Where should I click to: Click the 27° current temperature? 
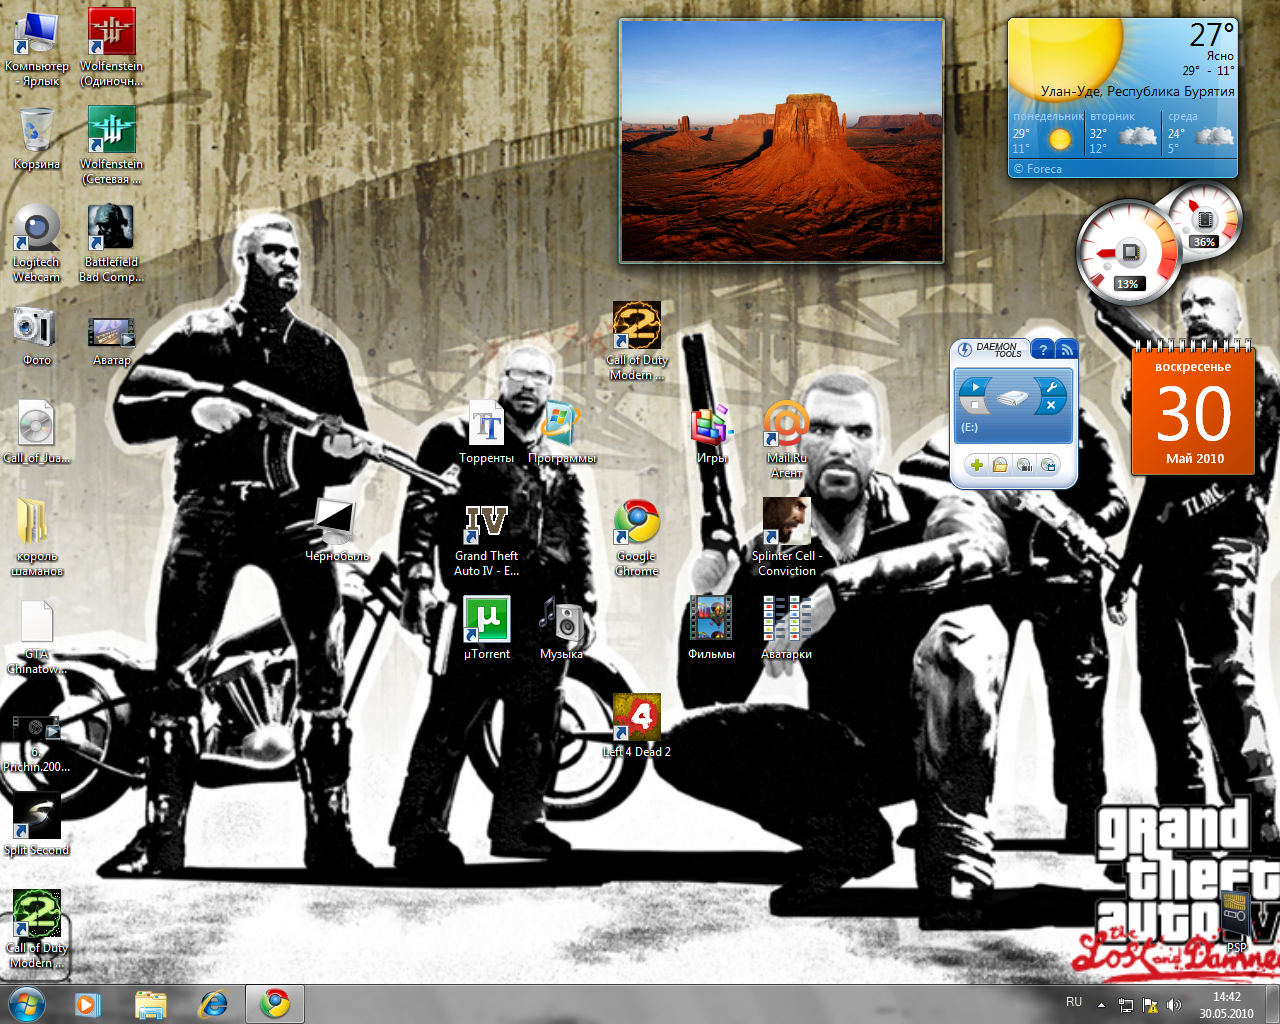coord(1211,36)
